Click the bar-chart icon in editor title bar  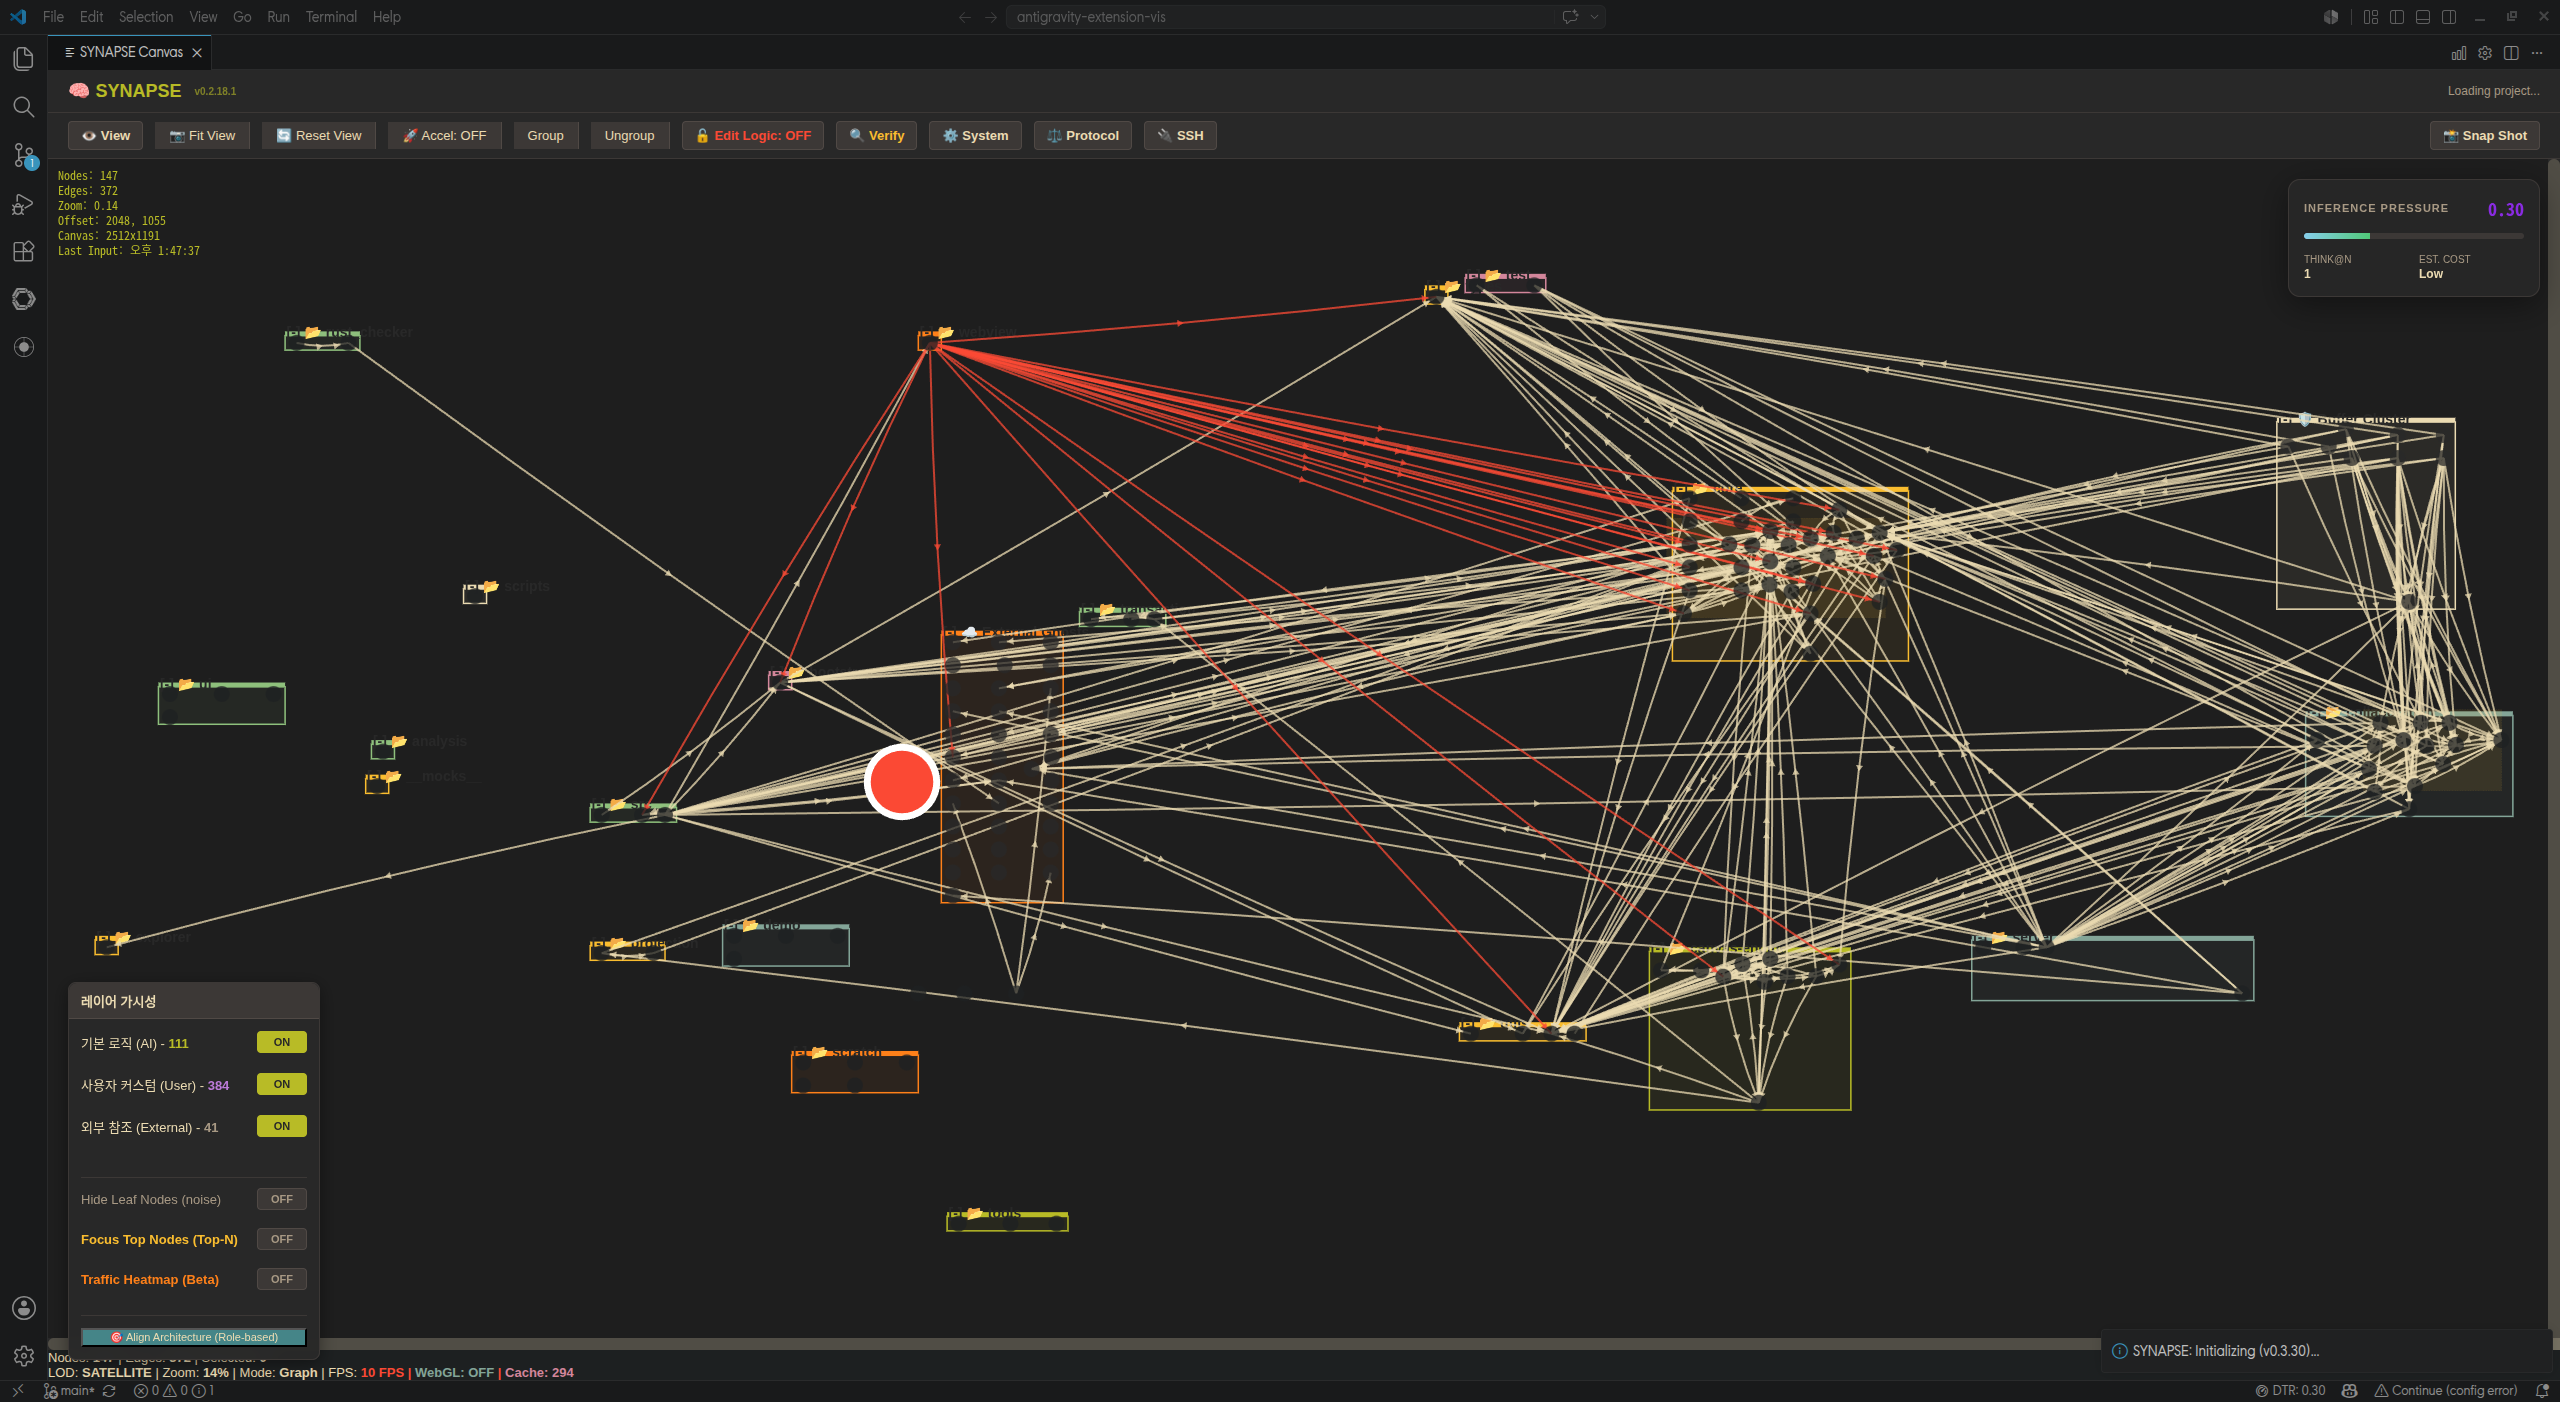pyautogui.click(x=2459, y=53)
